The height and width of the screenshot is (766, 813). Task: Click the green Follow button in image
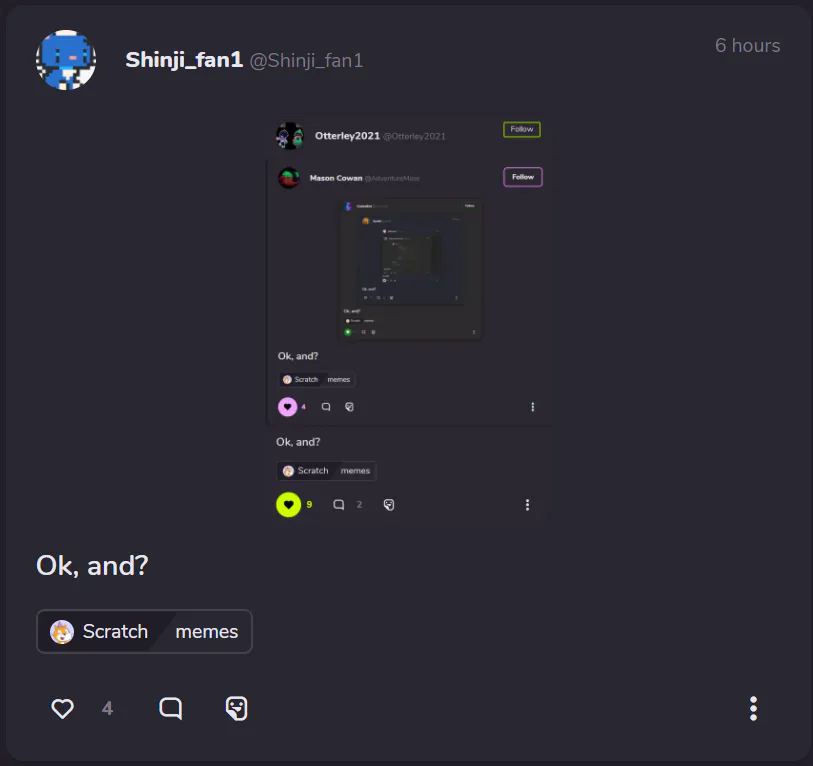tap(522, 129)
